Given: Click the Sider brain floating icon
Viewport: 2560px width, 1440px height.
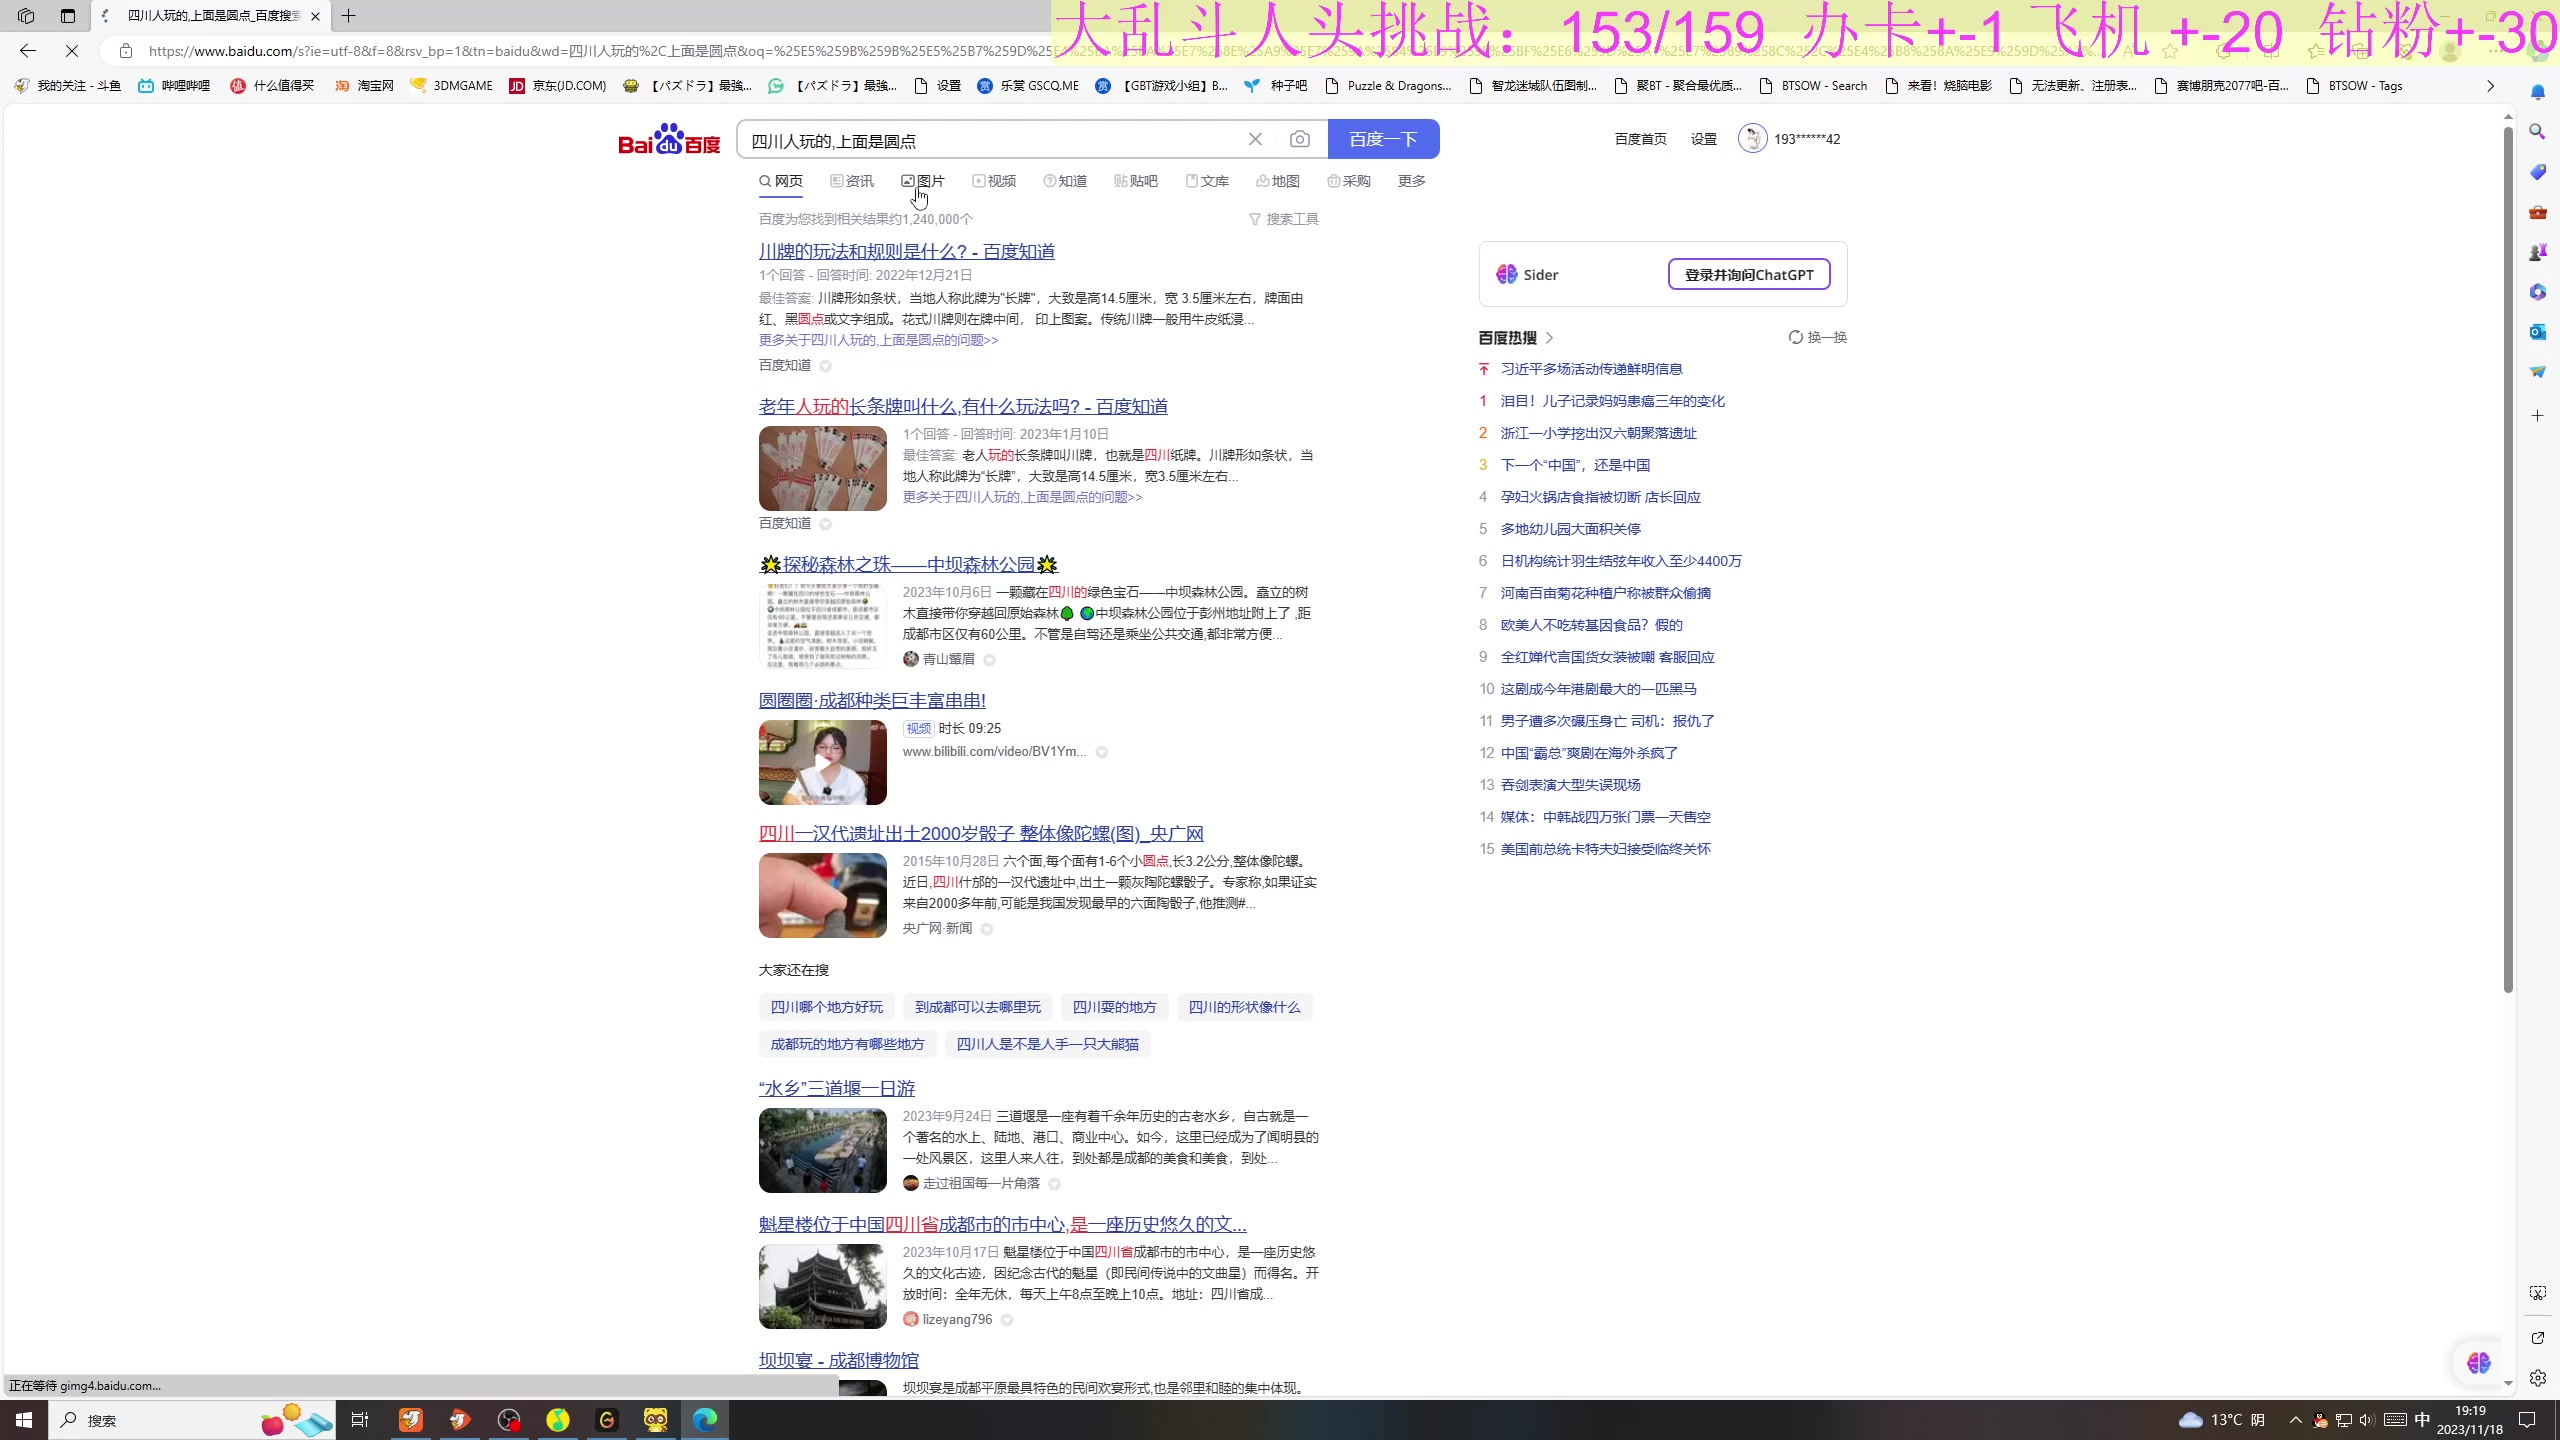Looking at the screenshot, I should [x=2478, y=1363].
